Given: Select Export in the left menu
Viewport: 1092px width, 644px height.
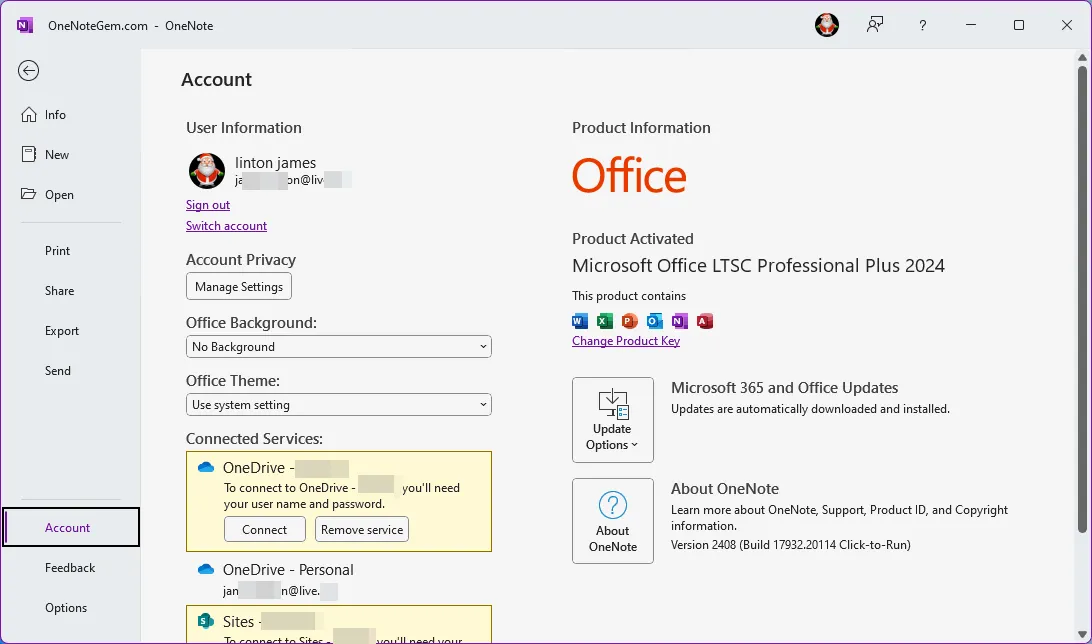Looking at the screenshot, I should point(62,331).
